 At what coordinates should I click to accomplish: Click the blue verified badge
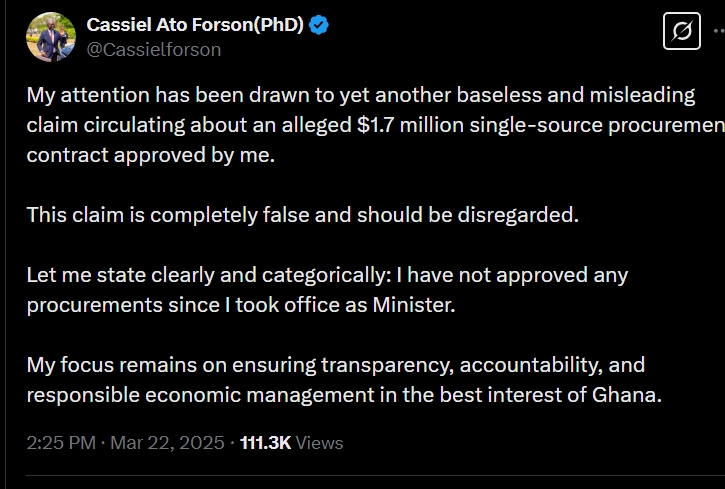click(319, 25)
